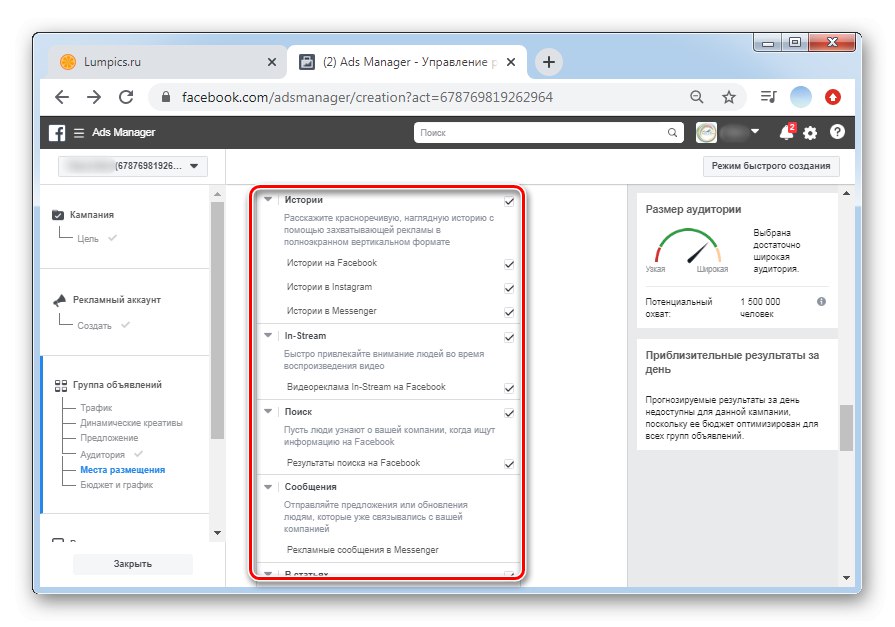Click the site lock icon
This screenshot has width=895, height=627.
[x=166, y=97]
